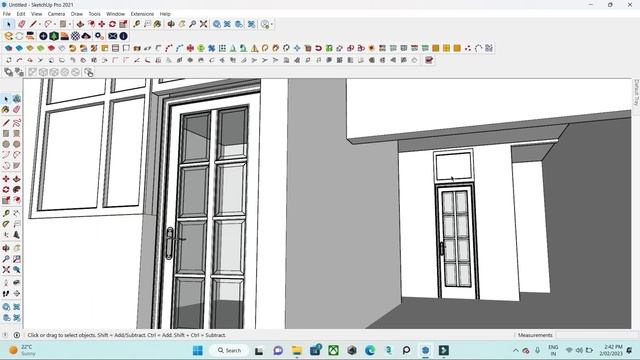Viewport: 640px width, 360px height.
Task: Open Microsoft Edge from taskbar
Action: (x=370, y=351)
